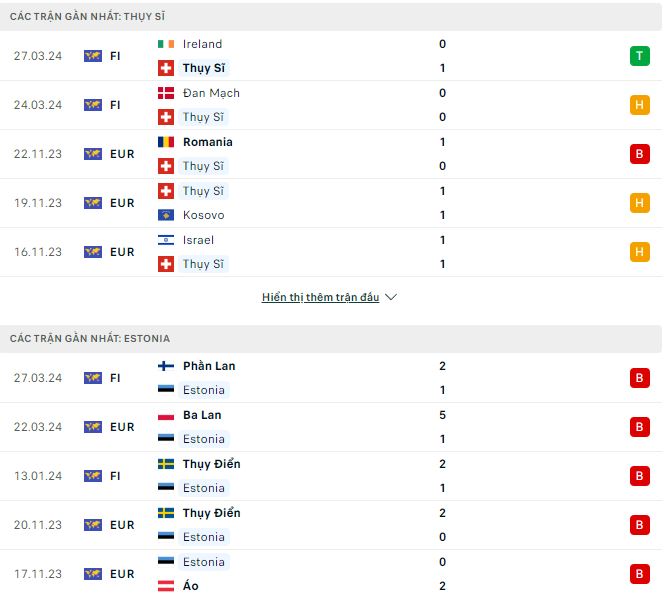Open the Romania team name
This screenshot has height=597, width=667.
208,142
